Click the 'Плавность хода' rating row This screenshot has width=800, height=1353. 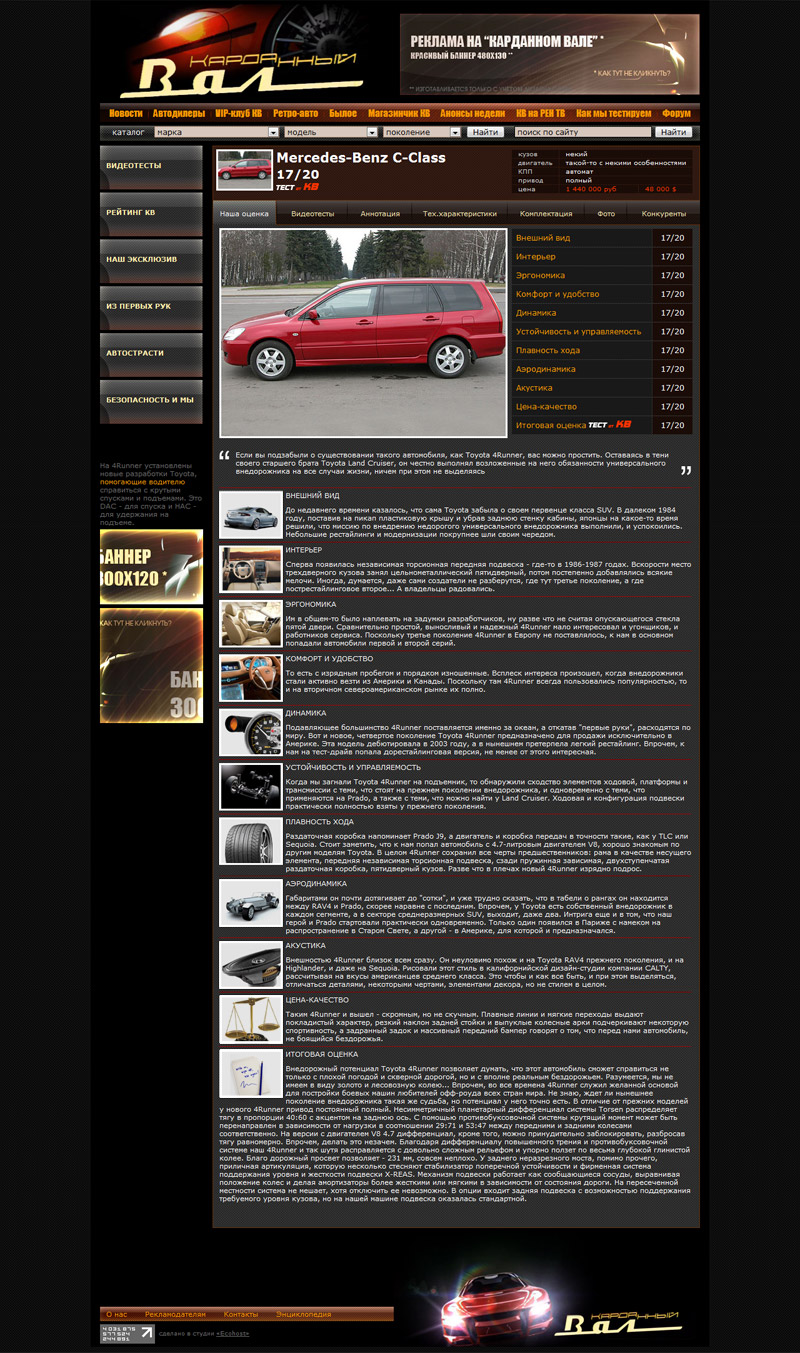[602, 350]
